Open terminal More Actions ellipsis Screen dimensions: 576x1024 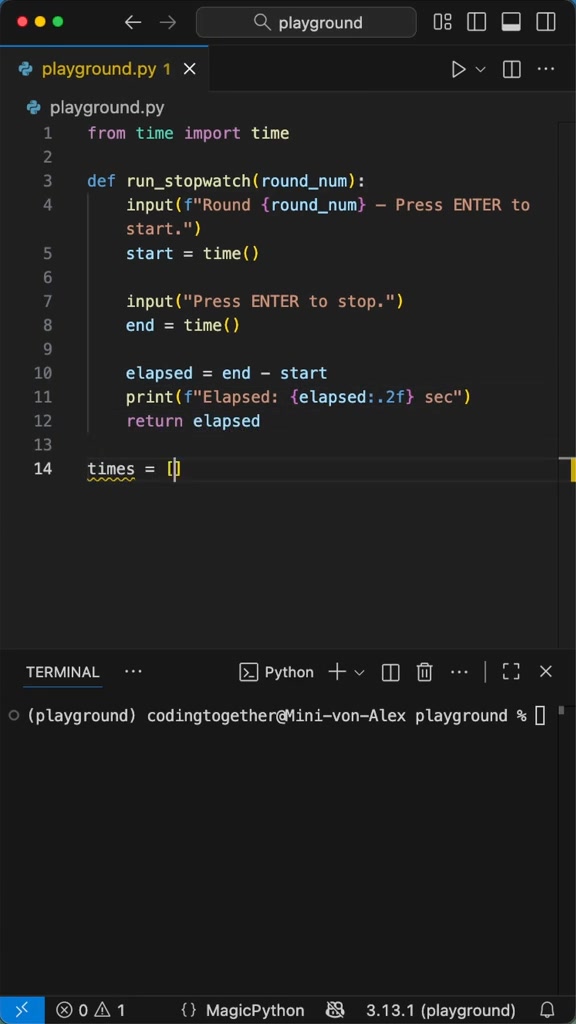pos(460,672)
